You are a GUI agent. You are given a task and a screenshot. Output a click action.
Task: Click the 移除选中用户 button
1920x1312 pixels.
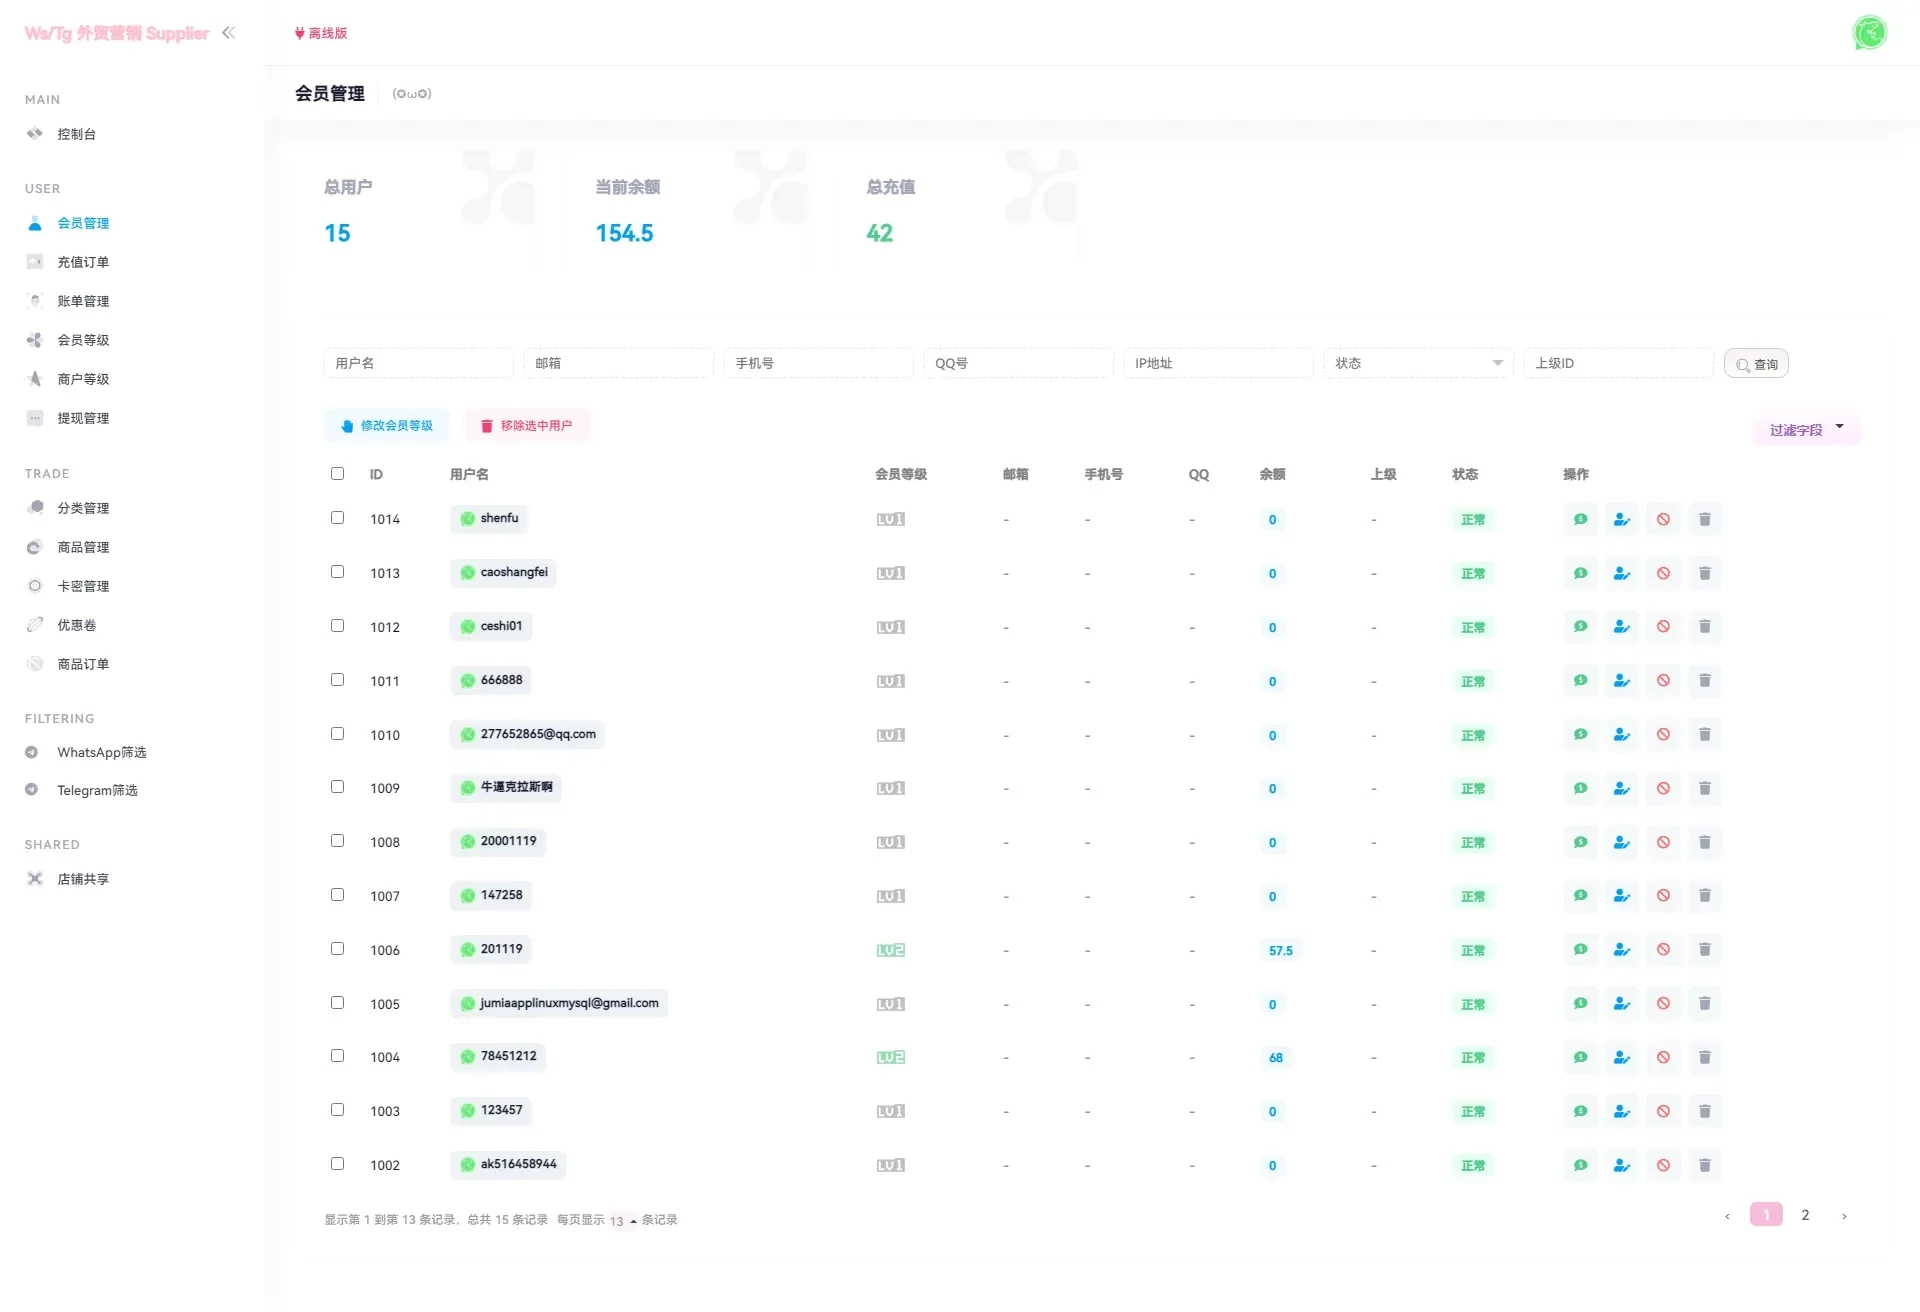click(x=526, y=426)
